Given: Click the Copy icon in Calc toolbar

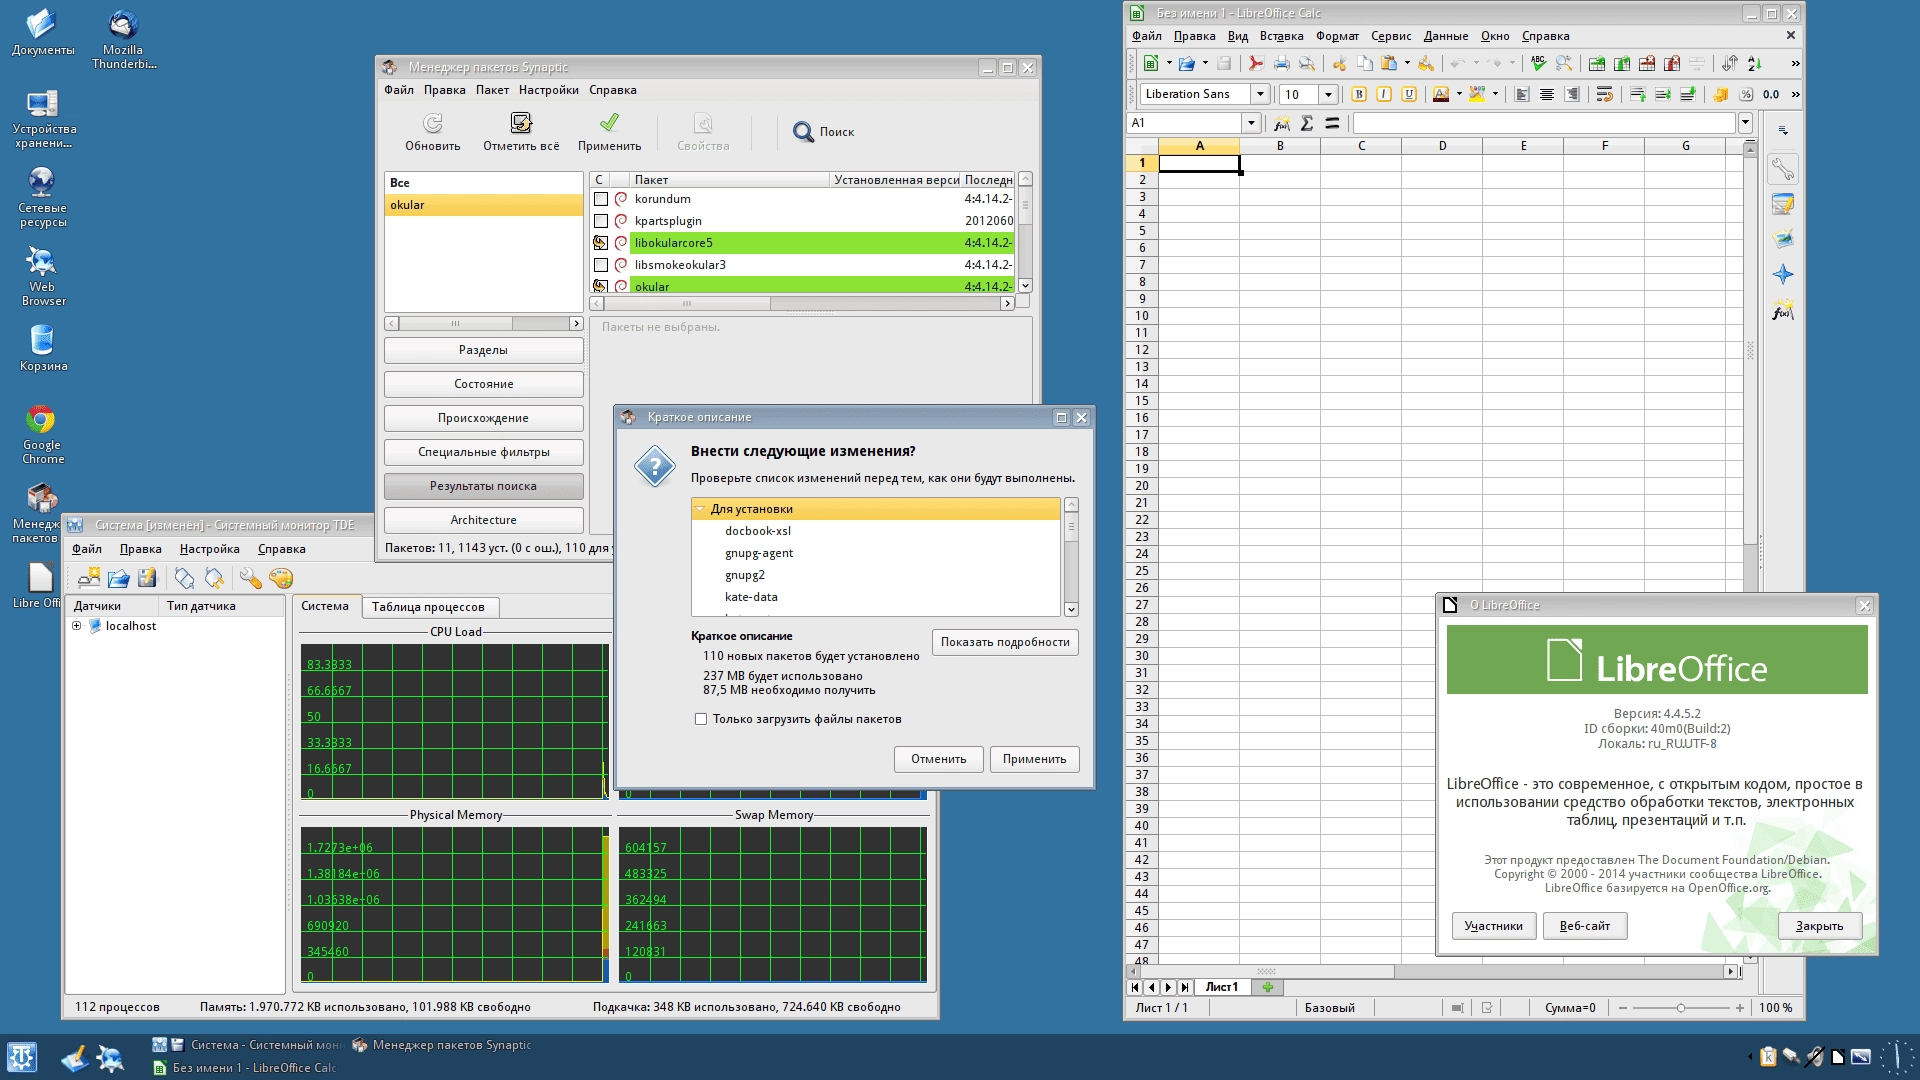Looking at the screenshot, I should (1364, 63).
